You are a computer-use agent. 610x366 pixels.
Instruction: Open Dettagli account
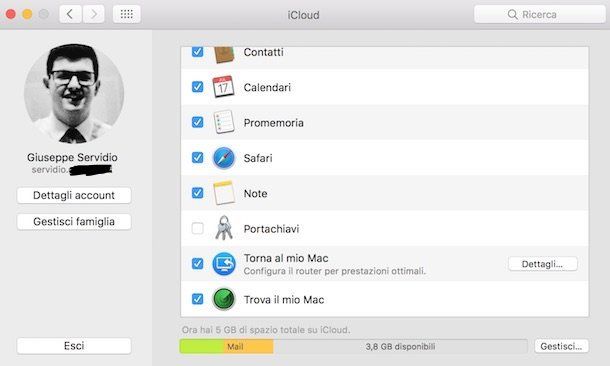[74, 195]
